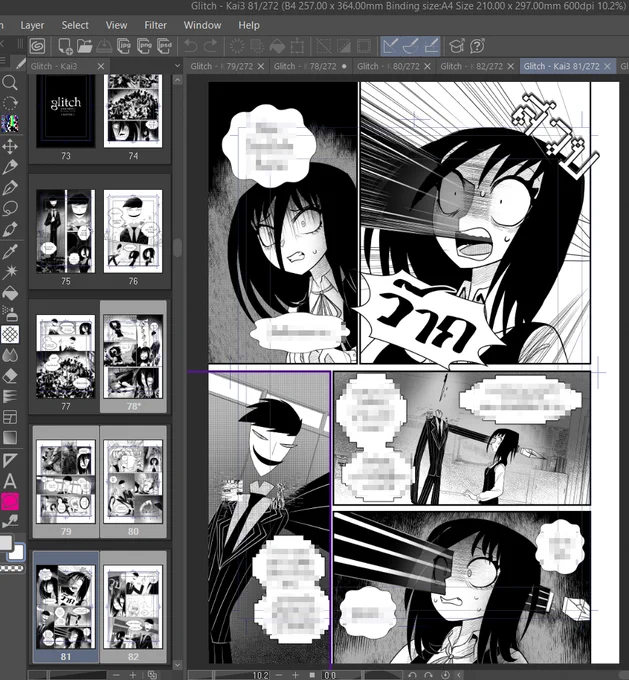The image size is (629, 680).
Task: Open page 76 thumbnail
Action: [133, 231]
